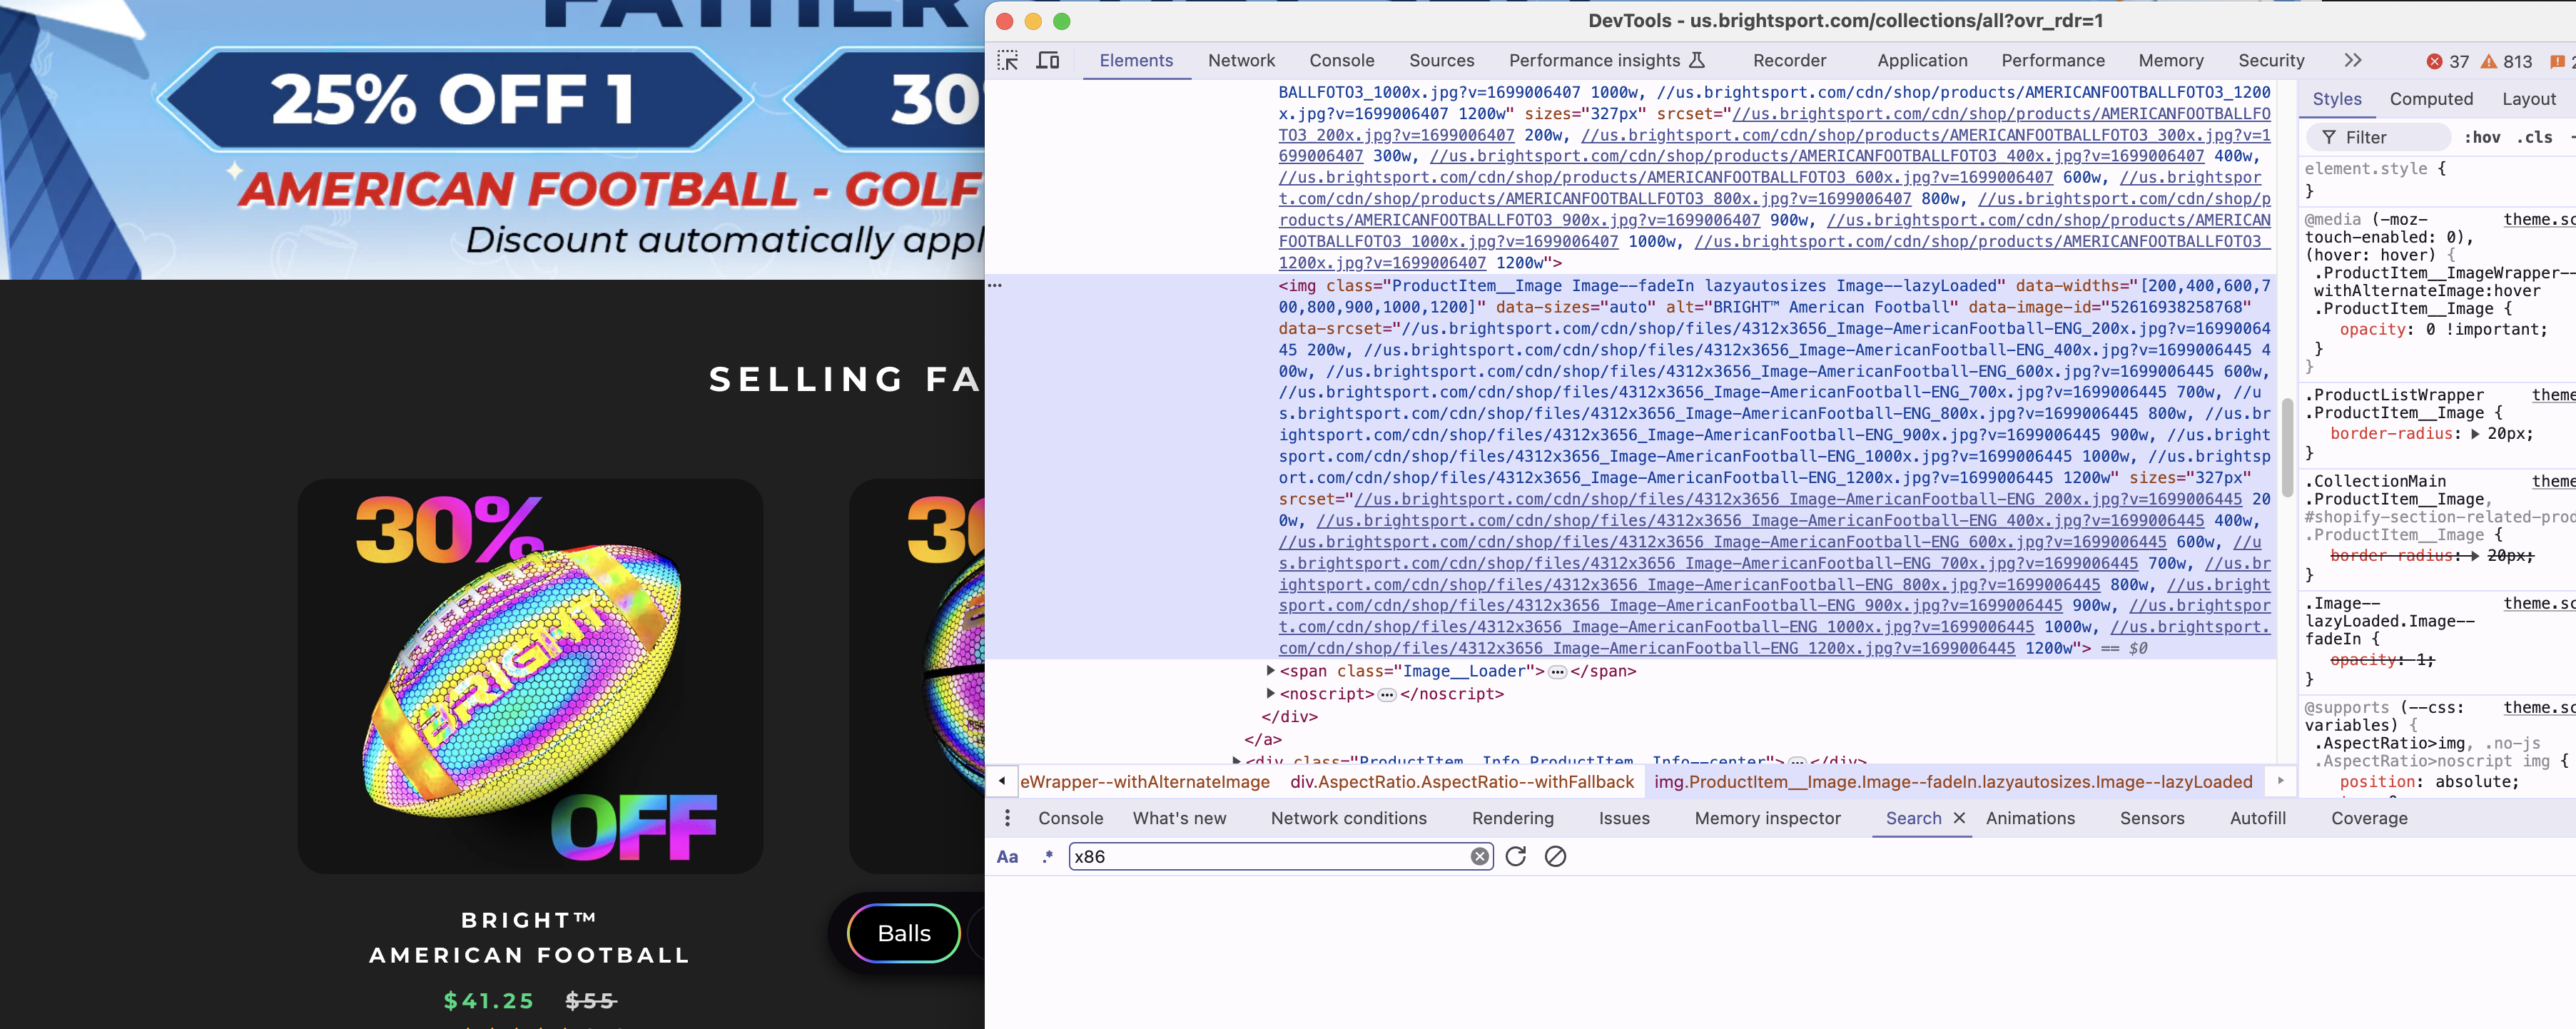The image size is (2576, 1029).
Task: Click the yellow warnings count icon
Action: tap(2488, 61)
